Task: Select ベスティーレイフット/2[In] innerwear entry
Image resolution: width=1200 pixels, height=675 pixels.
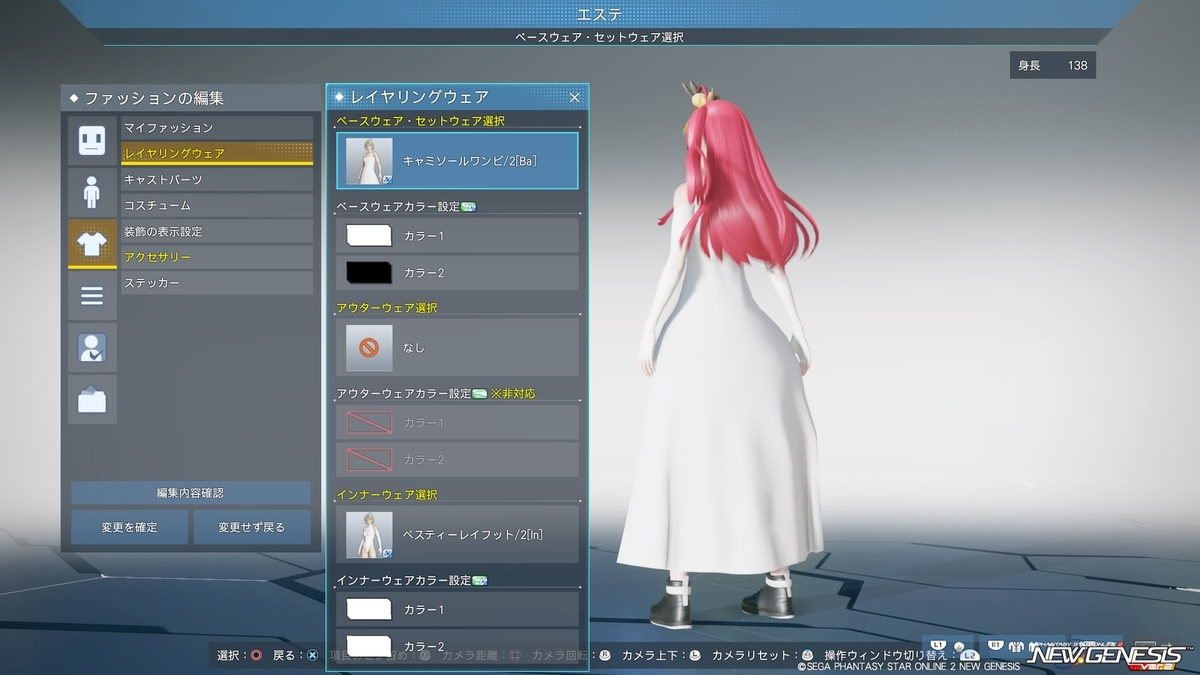Action: click(x=458, y=533)
